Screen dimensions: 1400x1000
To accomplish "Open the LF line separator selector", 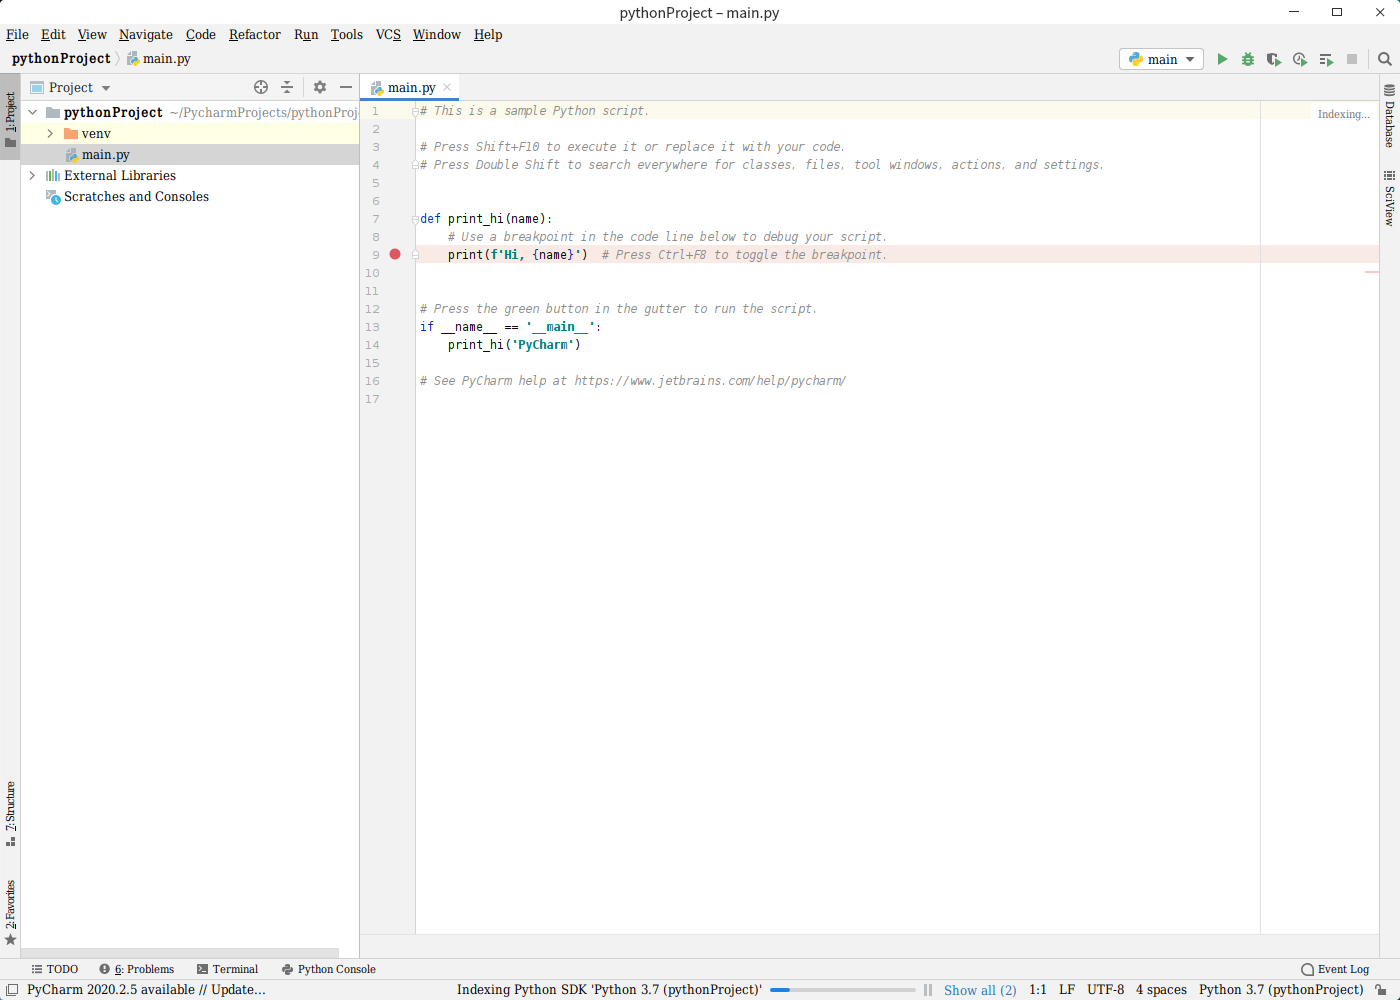I will coord(1067,990).
